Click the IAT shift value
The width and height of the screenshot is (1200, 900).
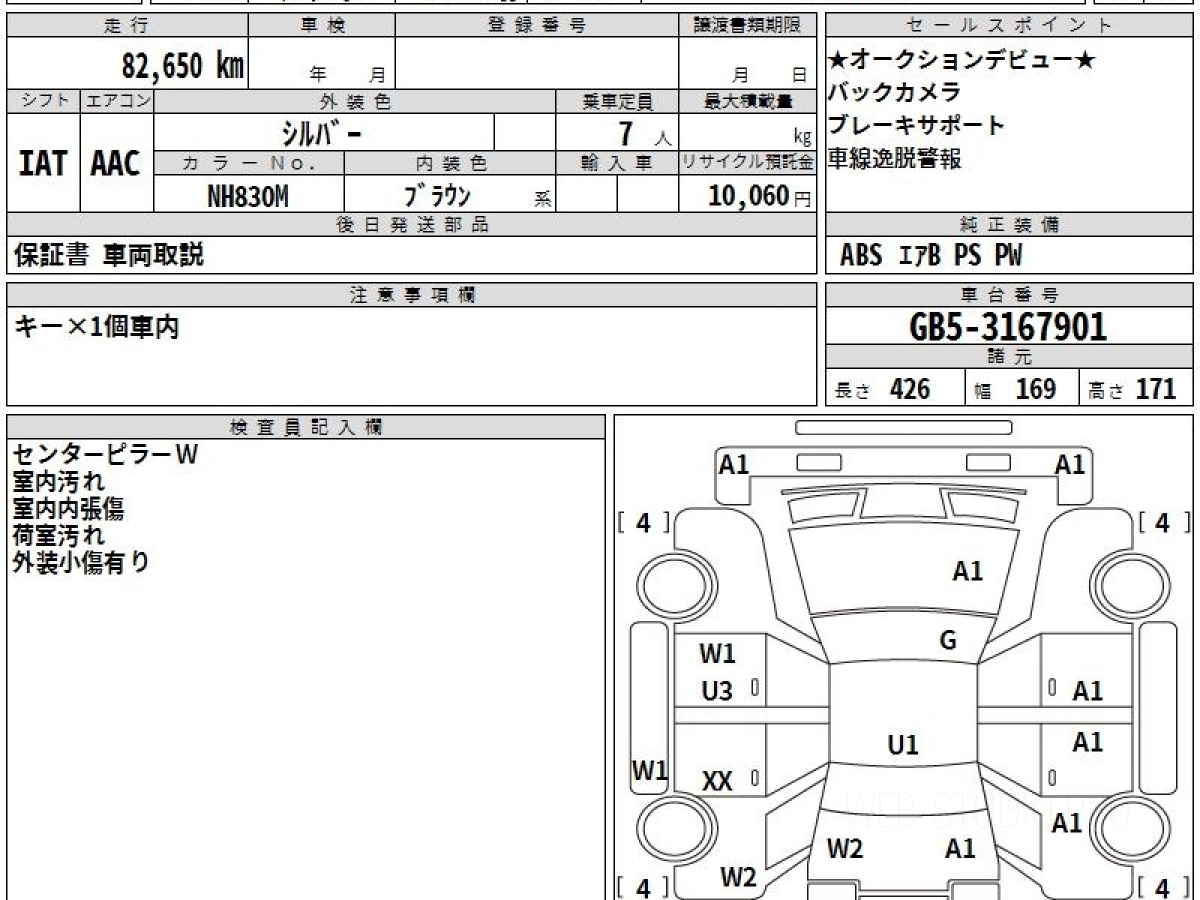tap(43, 164)
